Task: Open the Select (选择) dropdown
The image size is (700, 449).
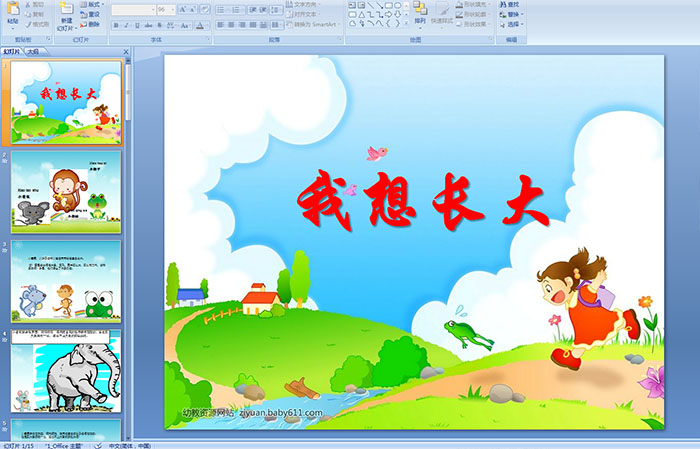Action: (512, 24)
